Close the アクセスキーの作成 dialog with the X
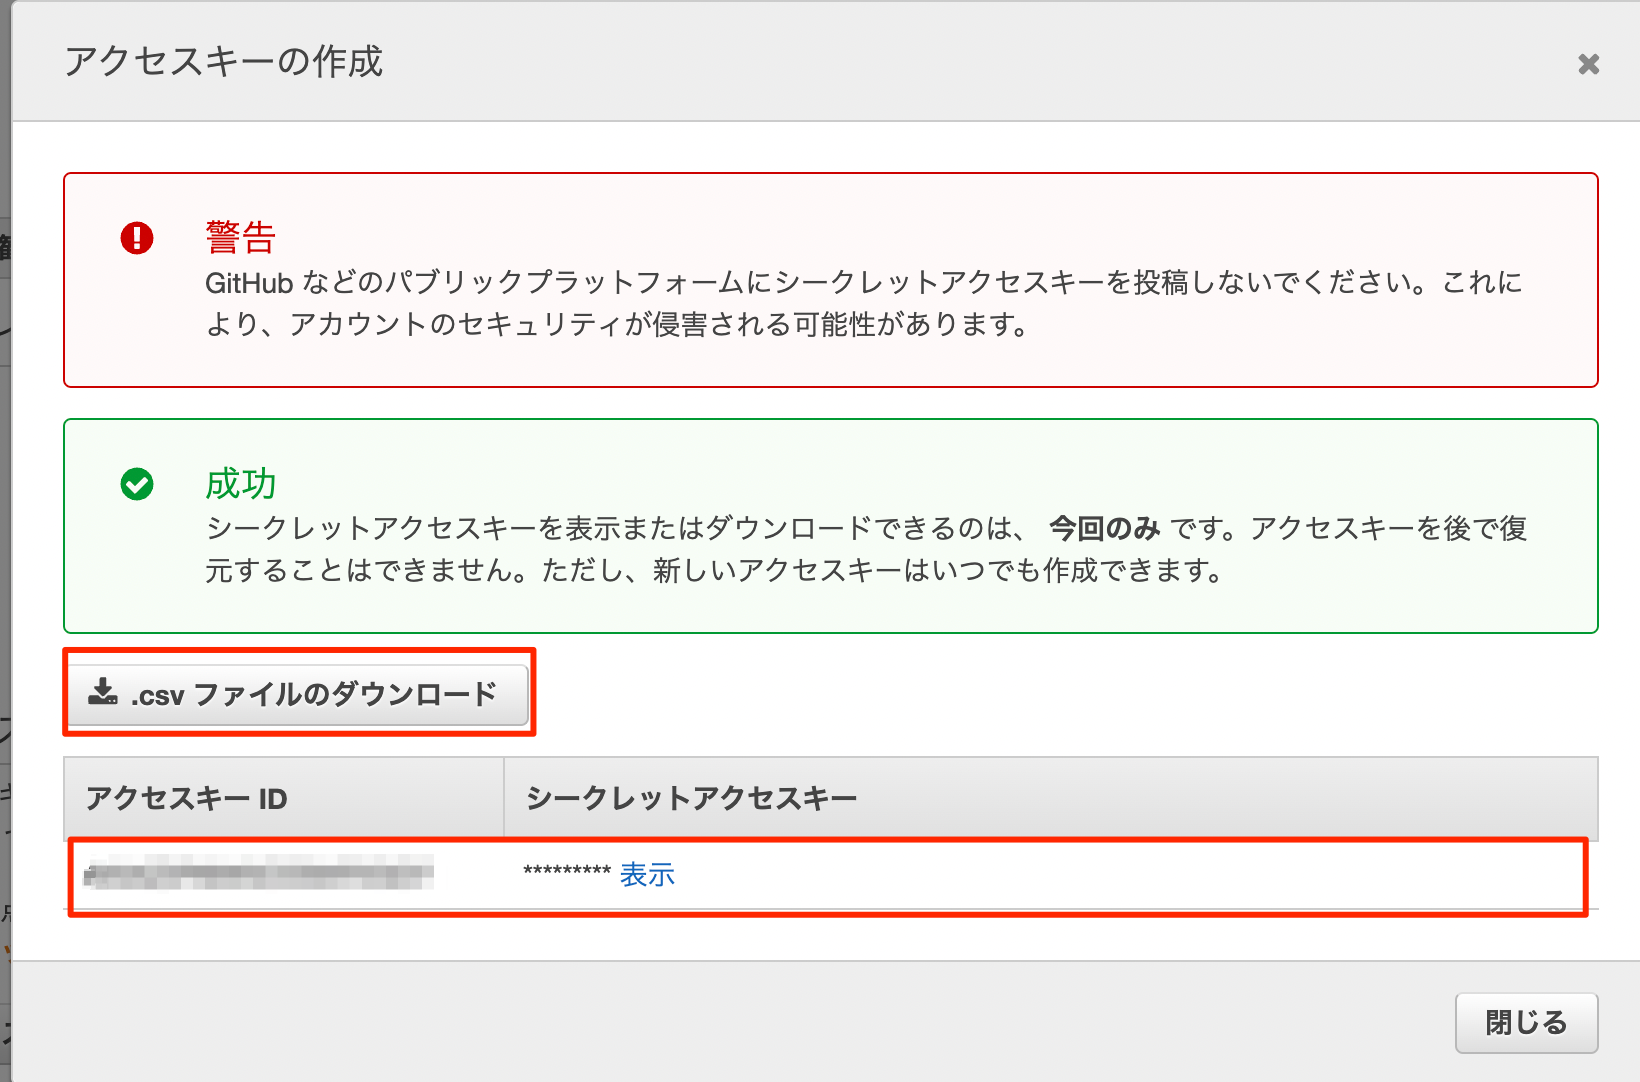The image size is (1640, 1082). 1588,64
